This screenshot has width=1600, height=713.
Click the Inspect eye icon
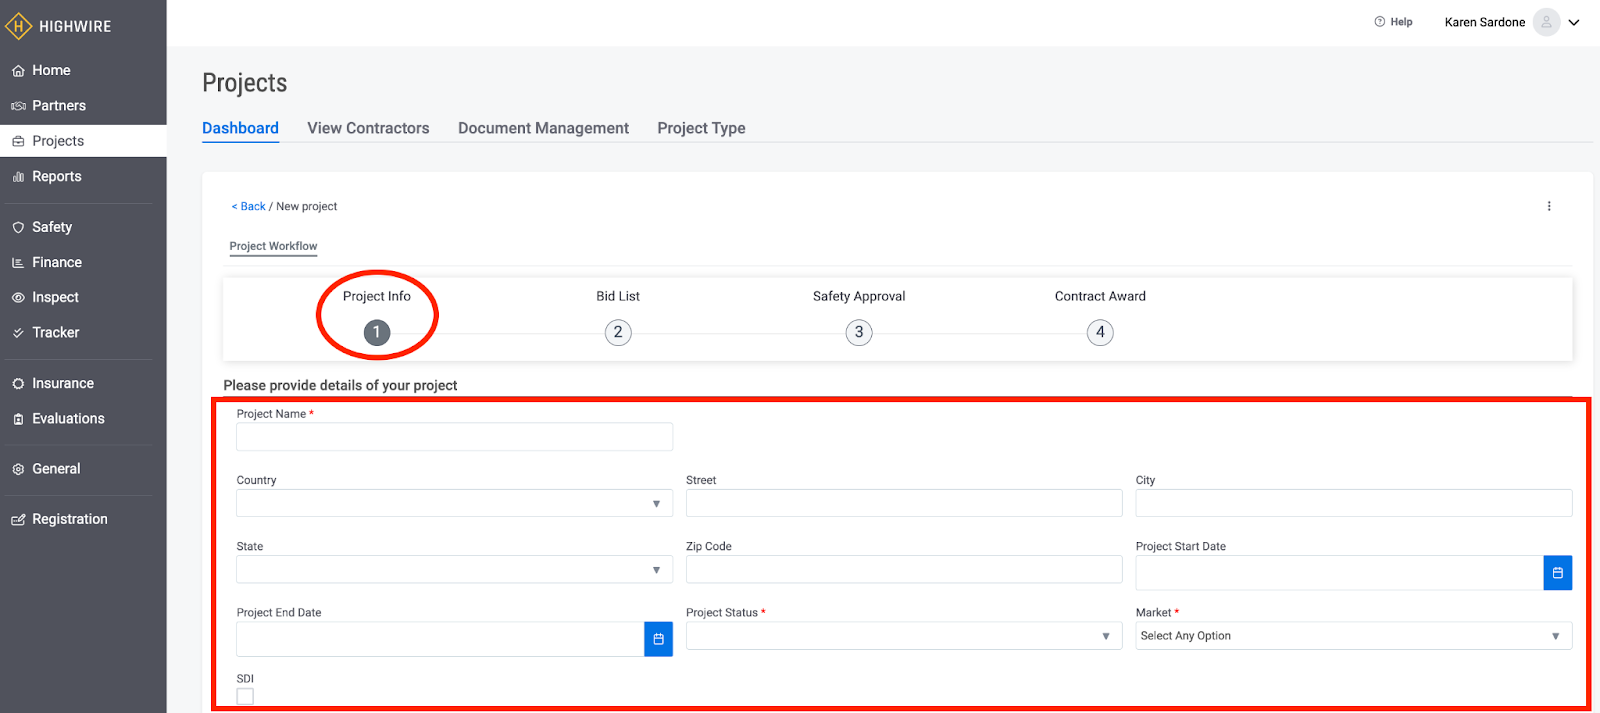pyautogui.click(x=18, y=298)
